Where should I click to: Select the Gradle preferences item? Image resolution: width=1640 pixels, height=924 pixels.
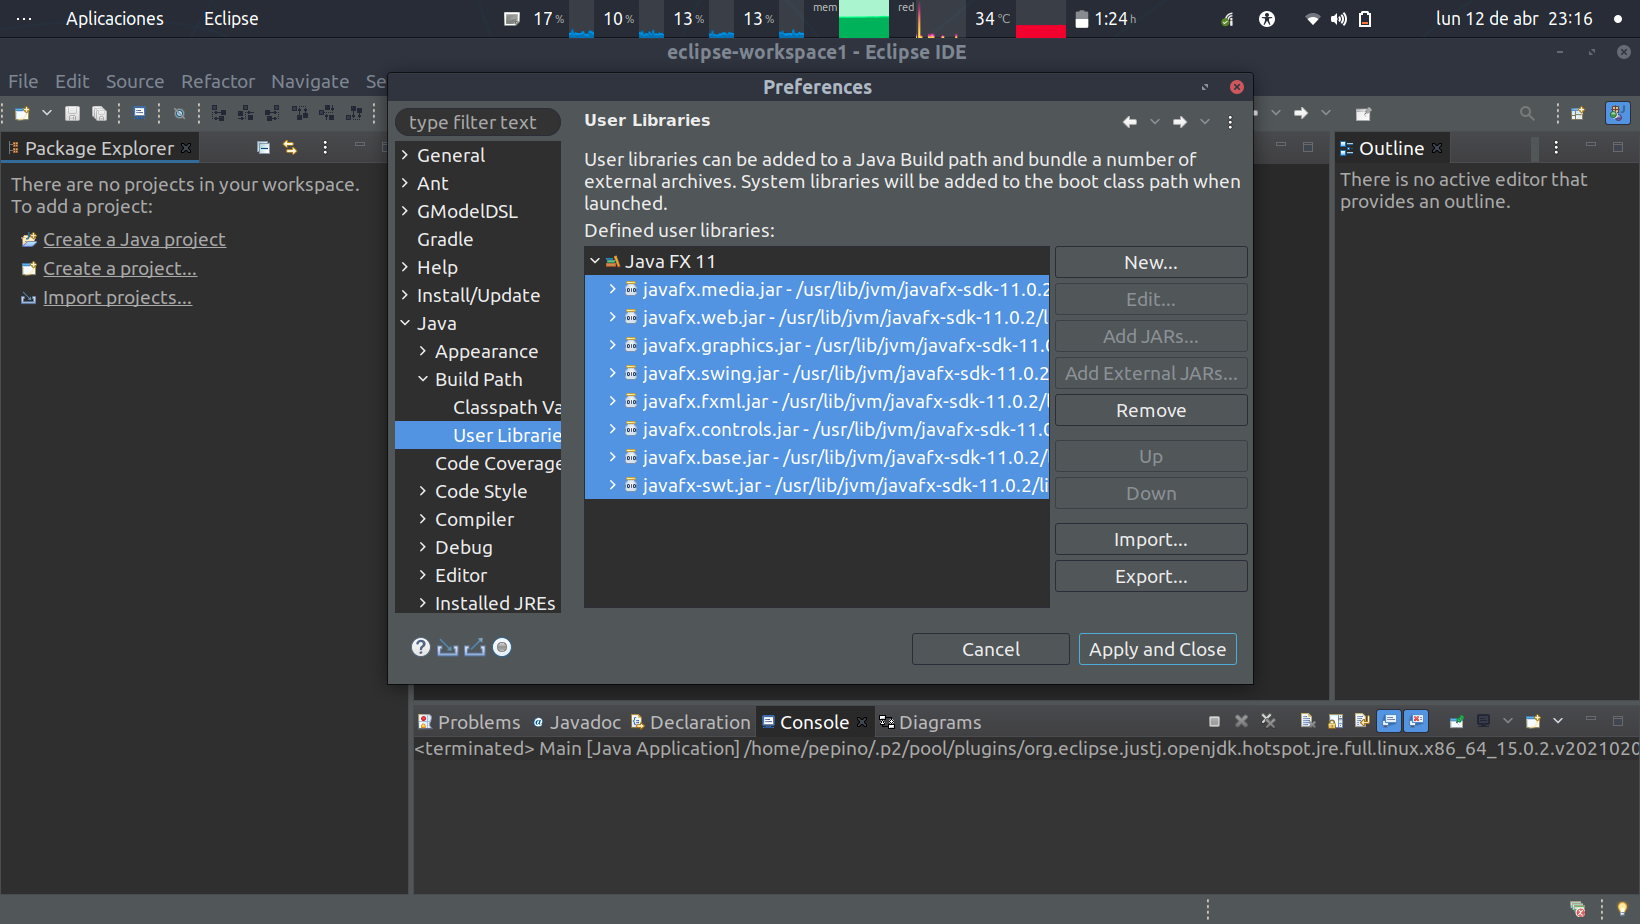(x=445, y=239)
